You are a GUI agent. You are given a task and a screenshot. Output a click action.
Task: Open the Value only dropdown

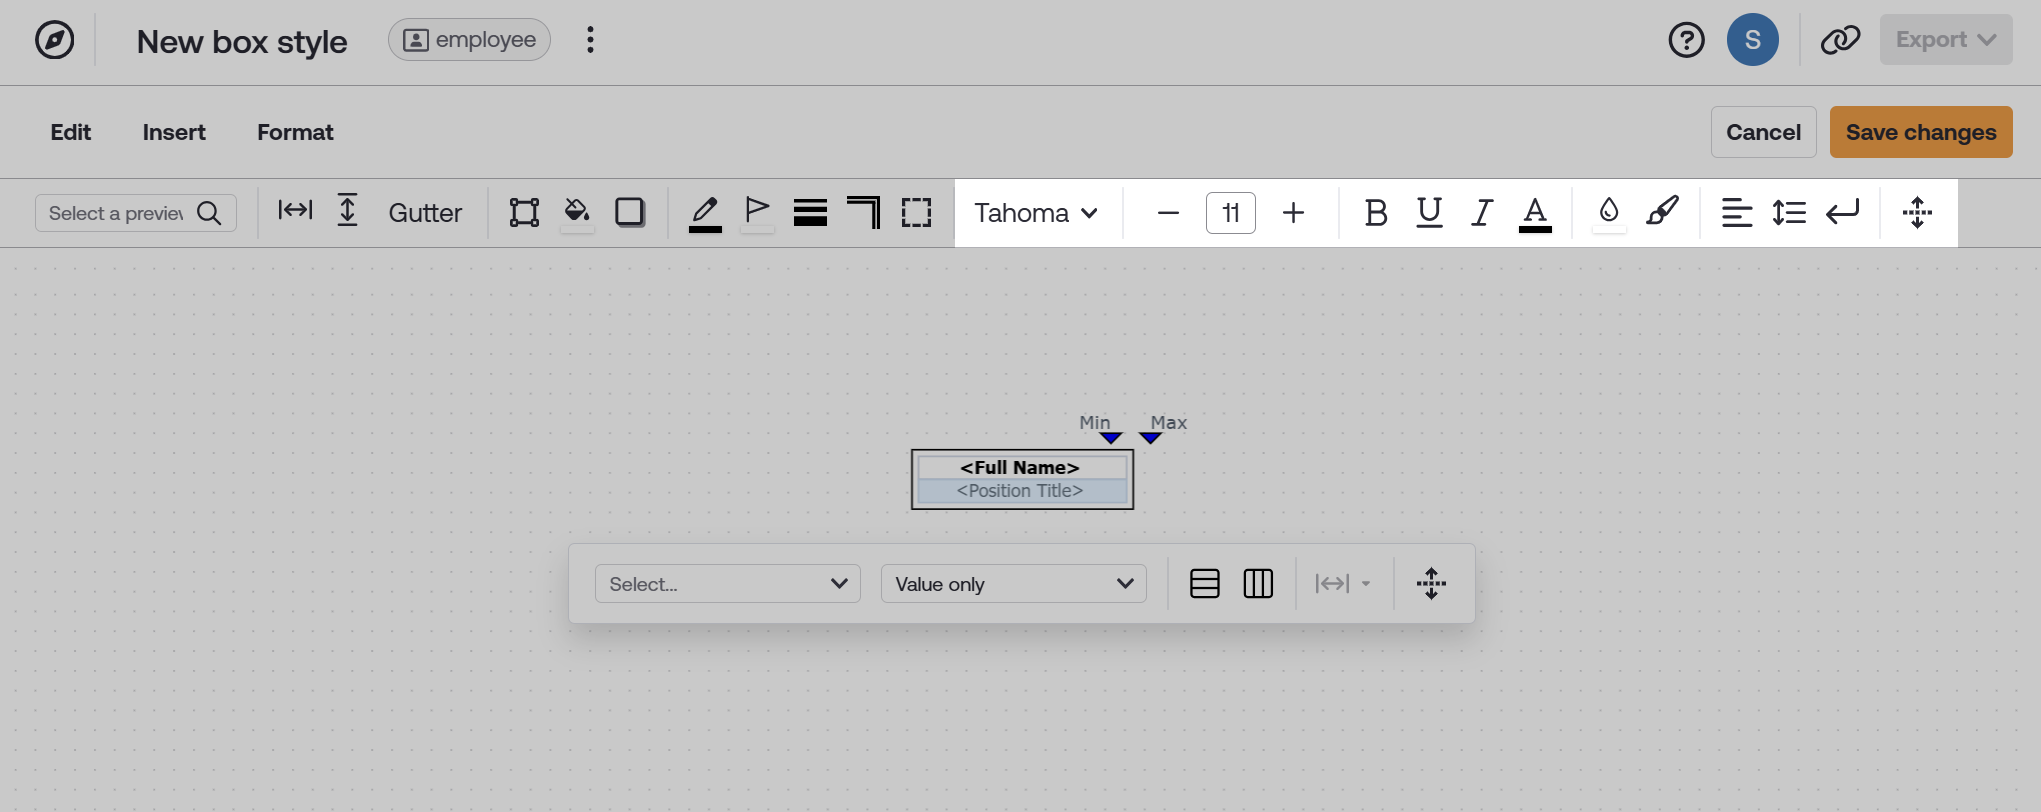[x=1013, y=584]
